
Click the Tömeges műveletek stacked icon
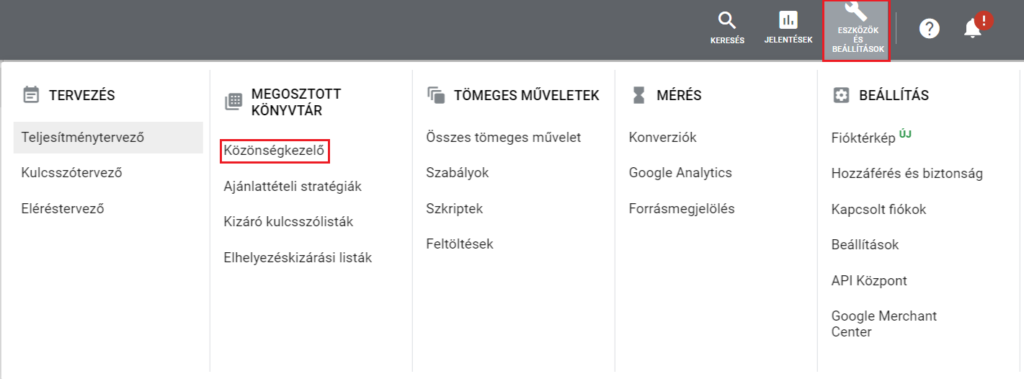pos(436,95)
